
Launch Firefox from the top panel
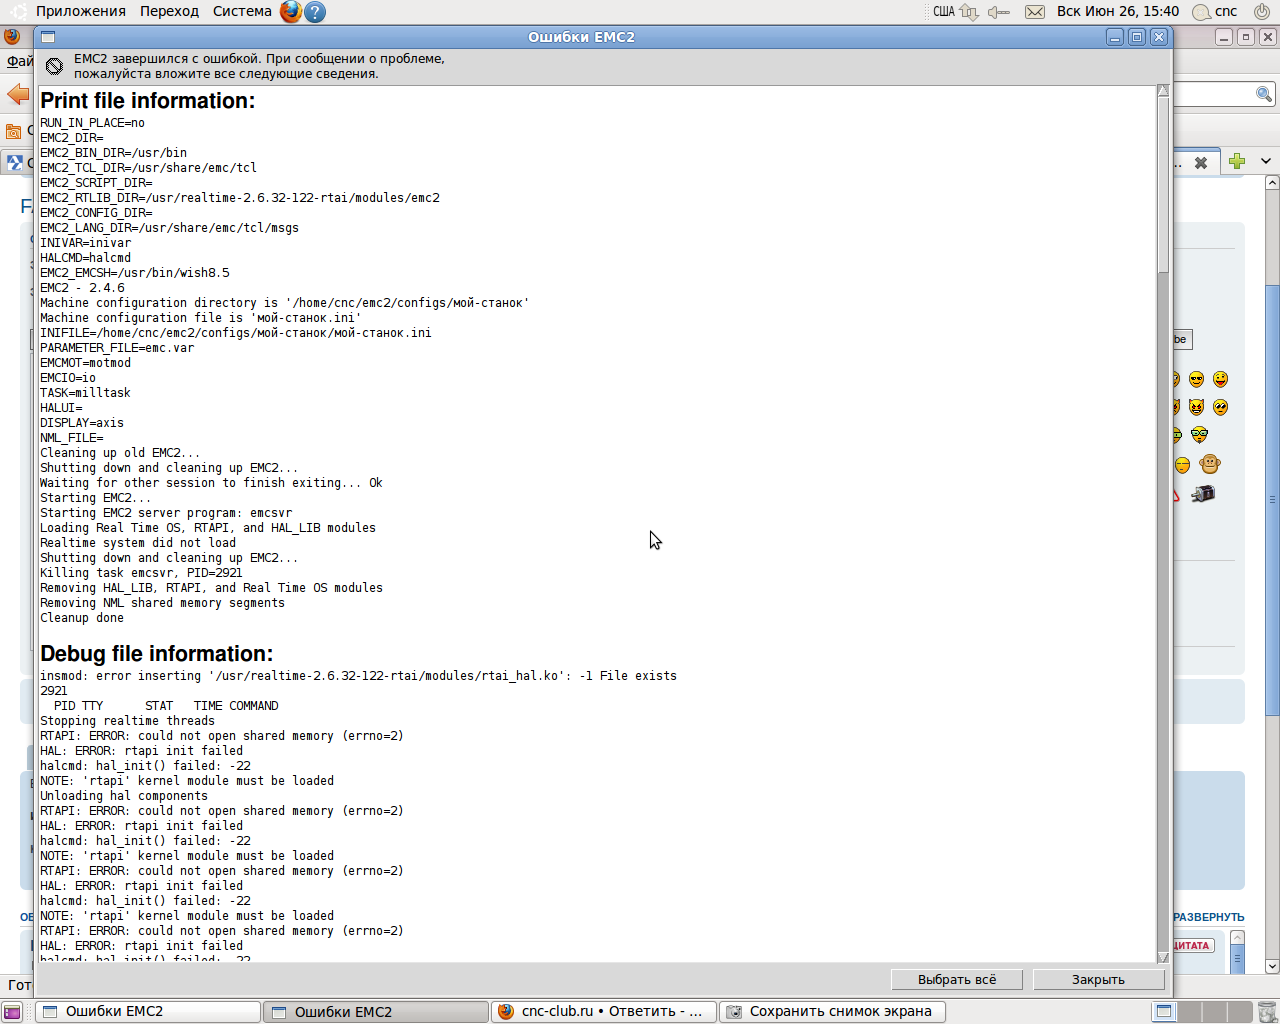tap(291, 12)
